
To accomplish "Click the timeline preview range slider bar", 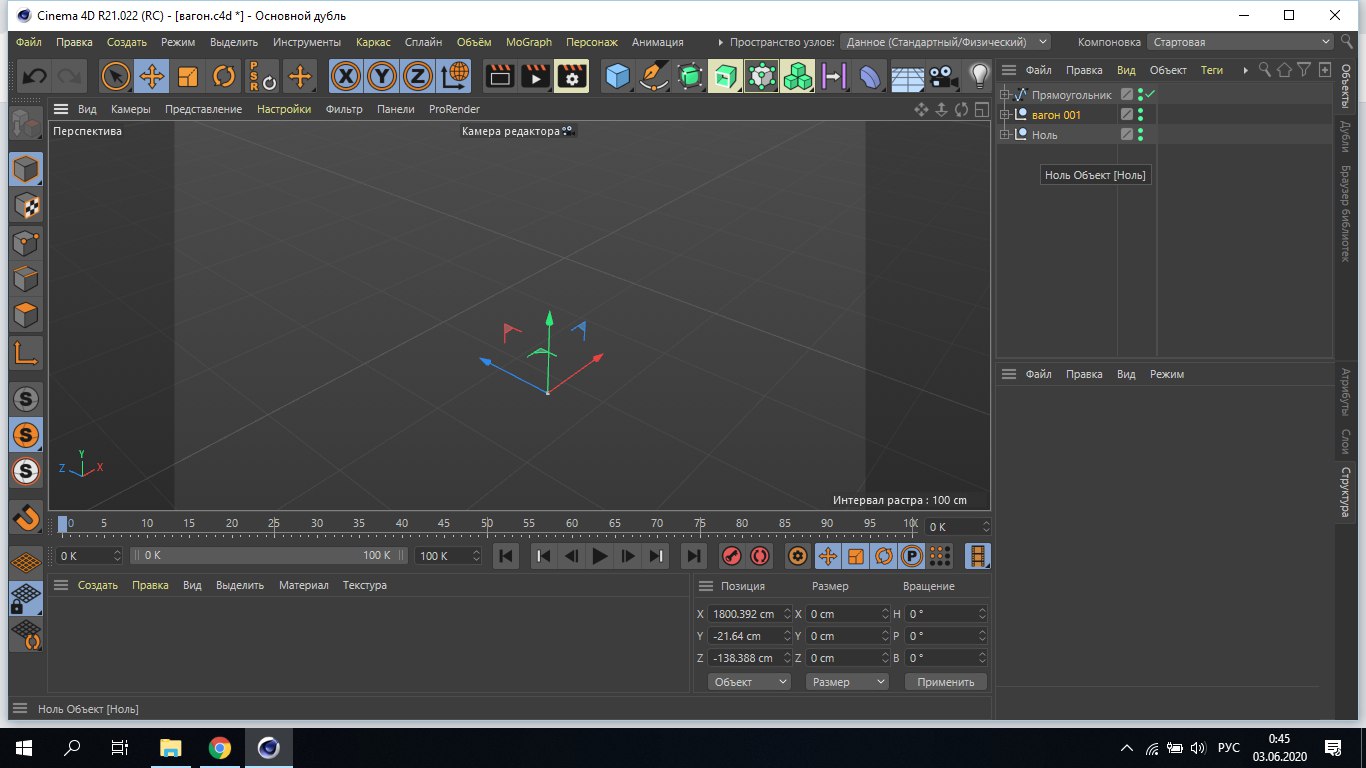I will pos(268,555).
